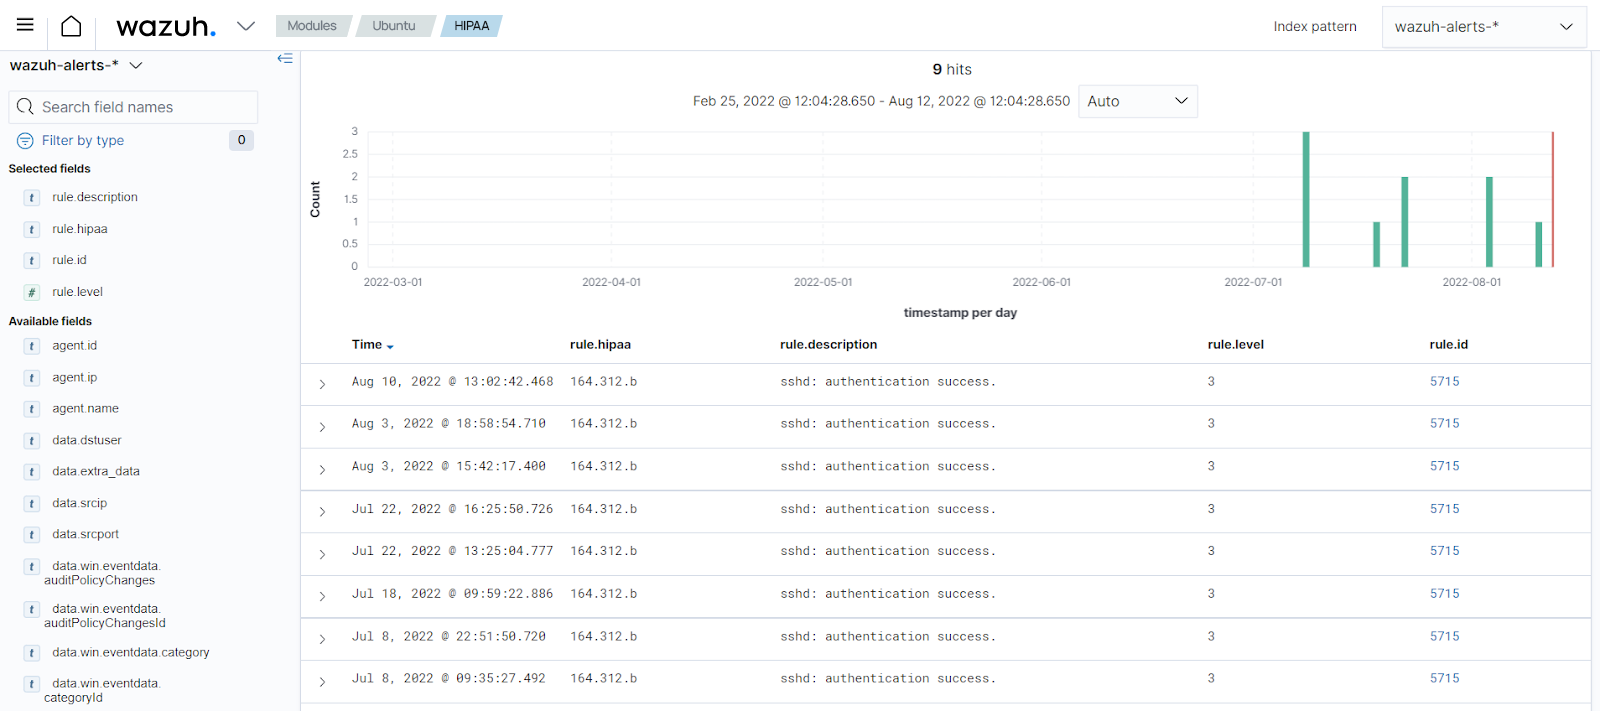The image size is (1600, 711).
Task: Open the Modules breadcrumb
Action: tap(312, 26)
